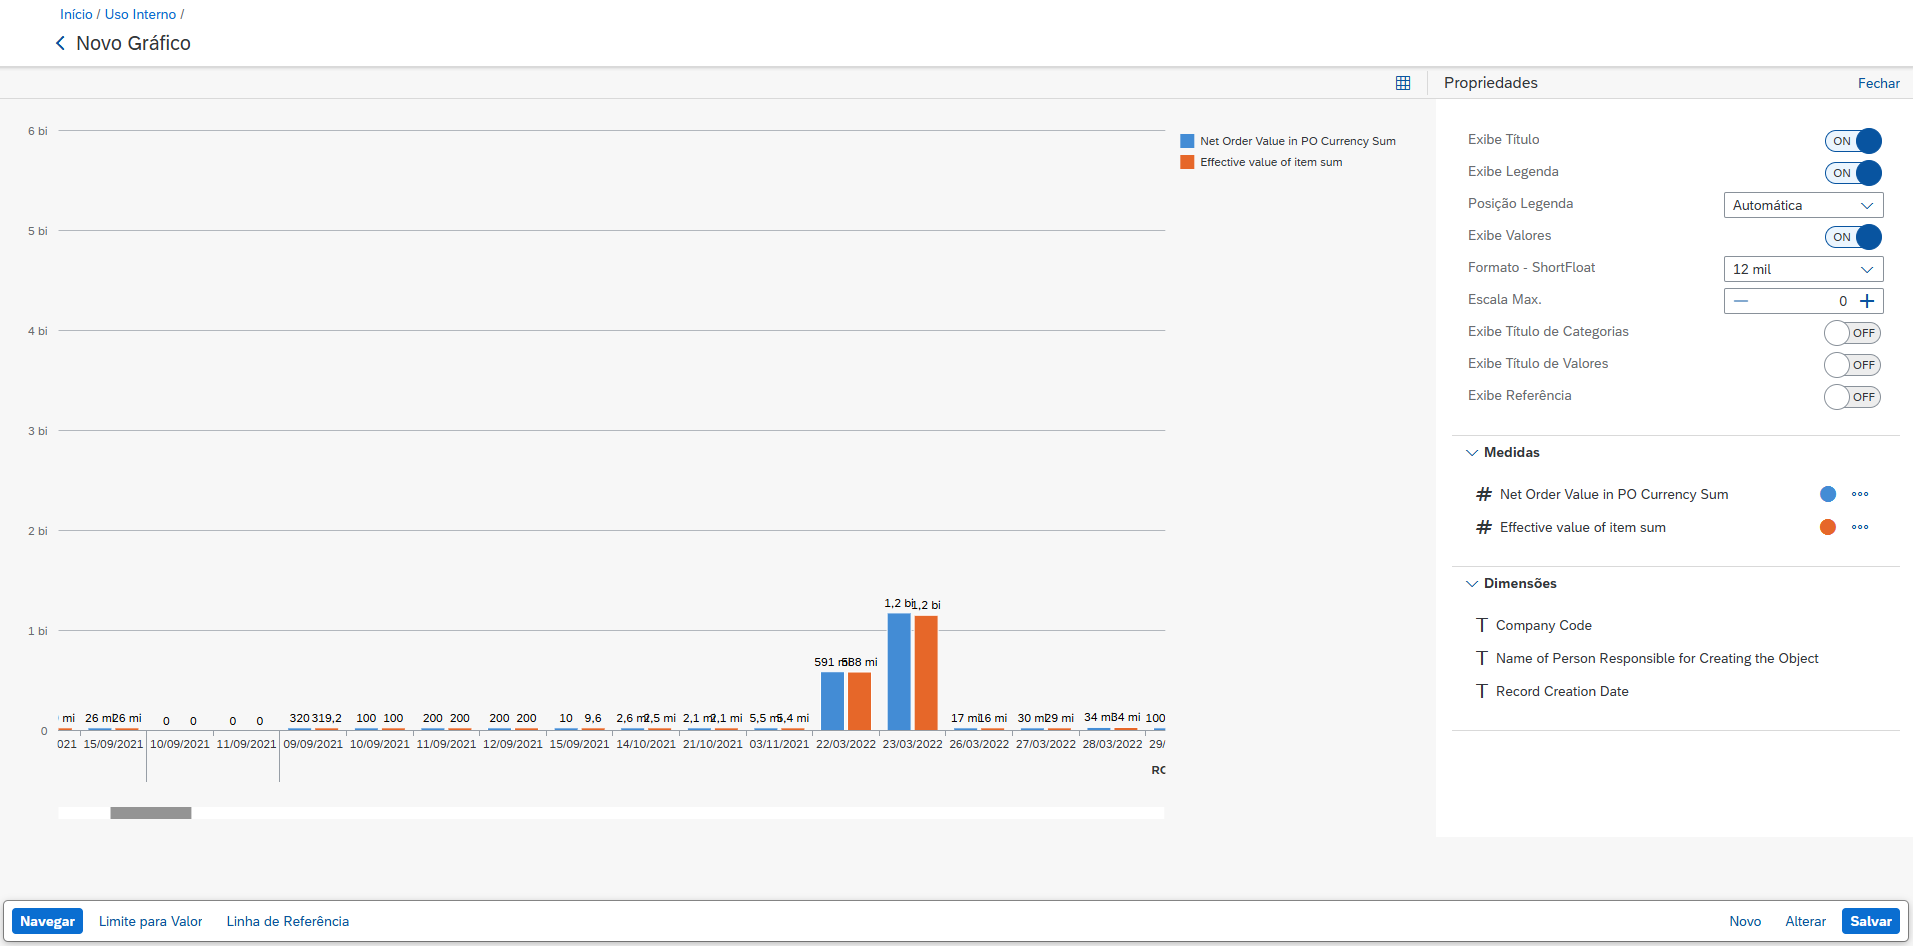1913x946 pixels.
Task: Click the blue color swatch for Net Order Value
Action: click(x=1827, y=494)
